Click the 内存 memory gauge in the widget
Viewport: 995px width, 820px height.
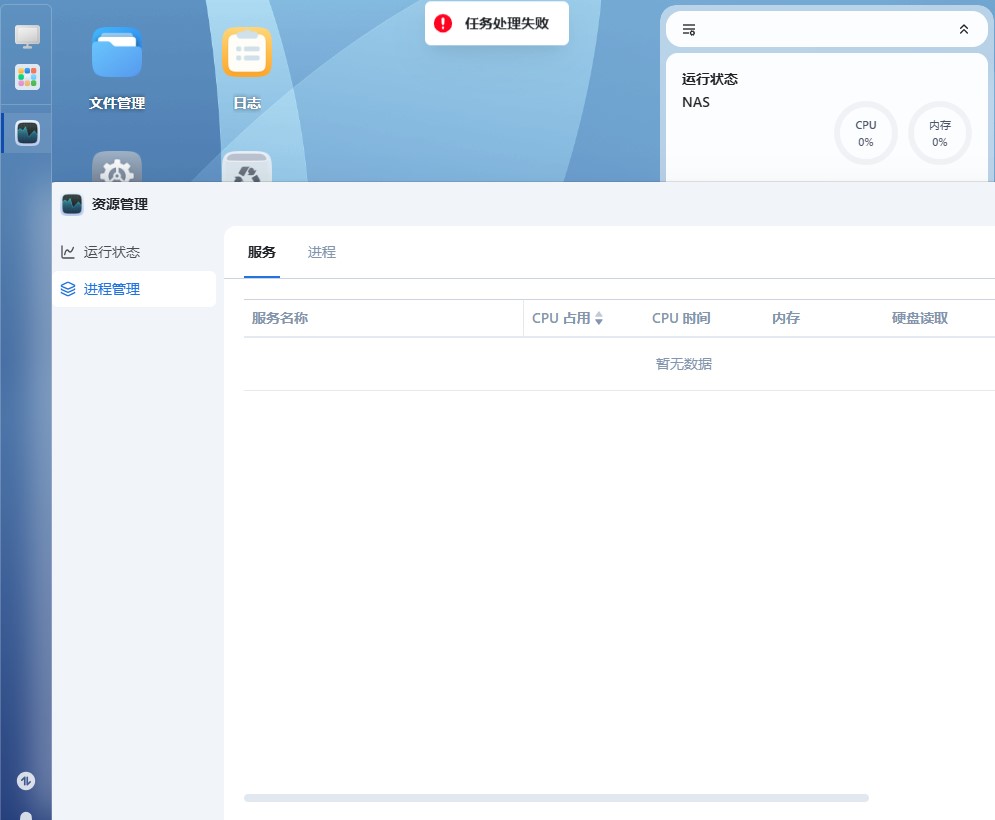click(940, 133)
